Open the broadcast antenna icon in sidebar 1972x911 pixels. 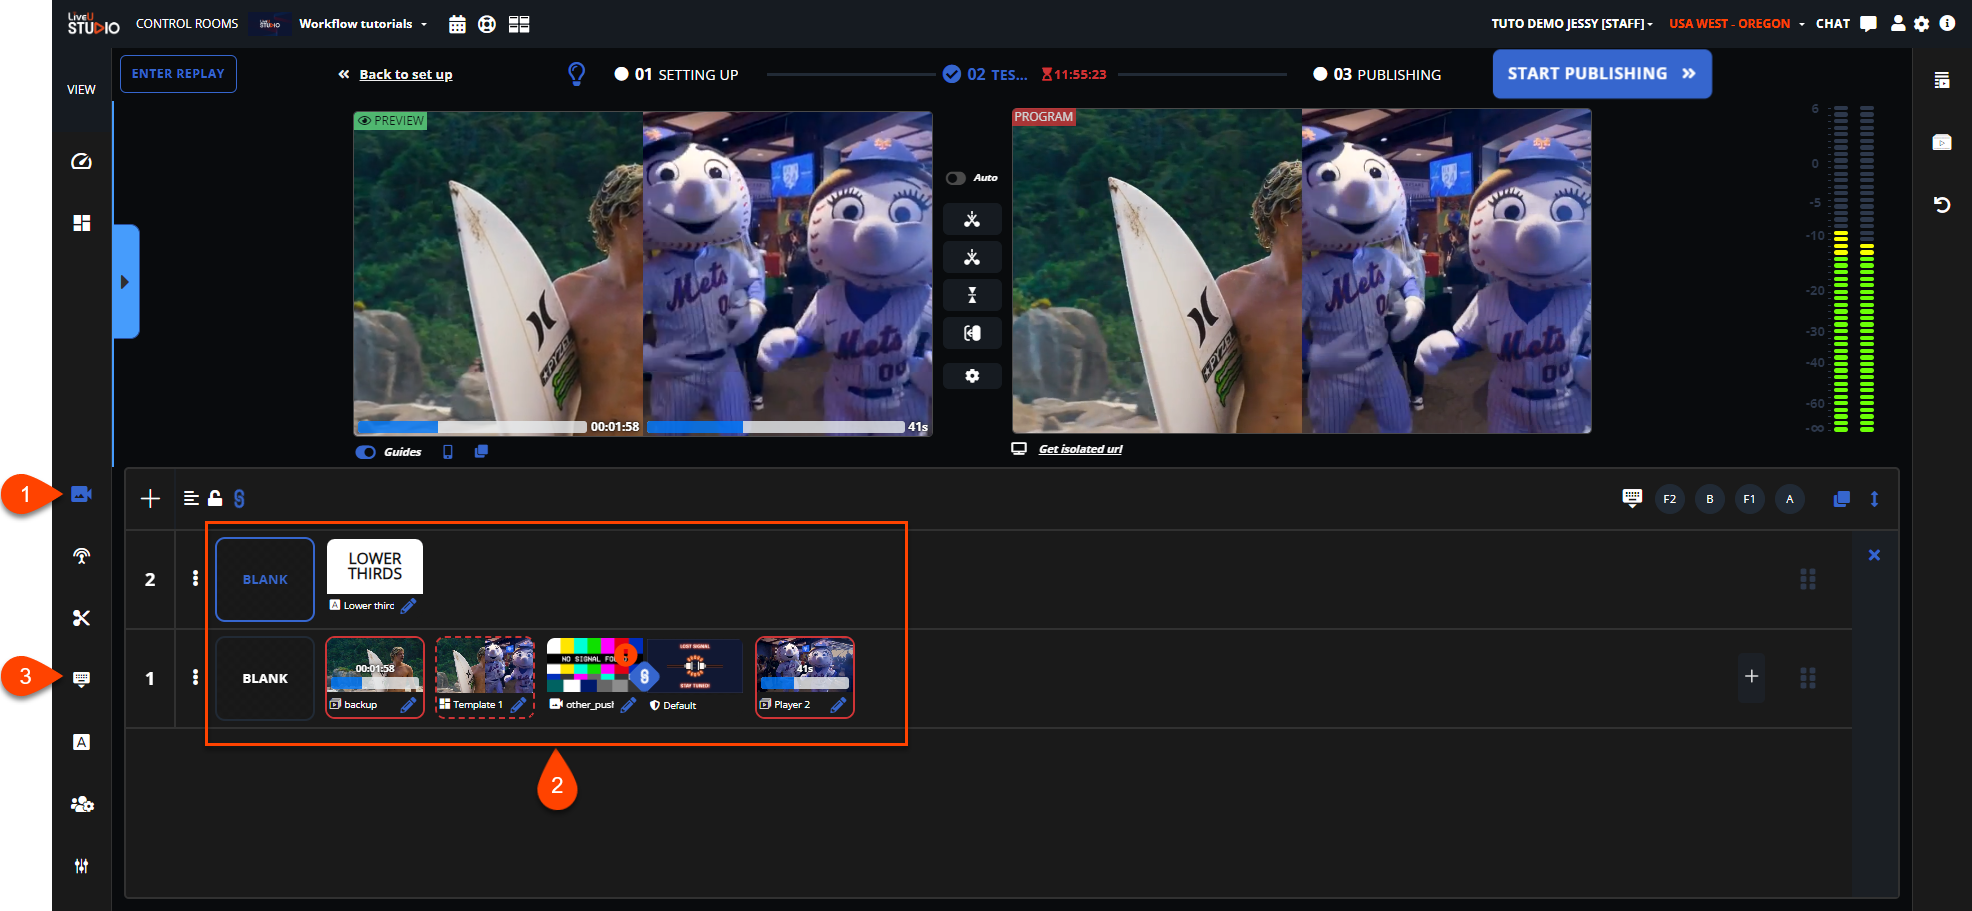pyautogui.click(x=82, y=556)
